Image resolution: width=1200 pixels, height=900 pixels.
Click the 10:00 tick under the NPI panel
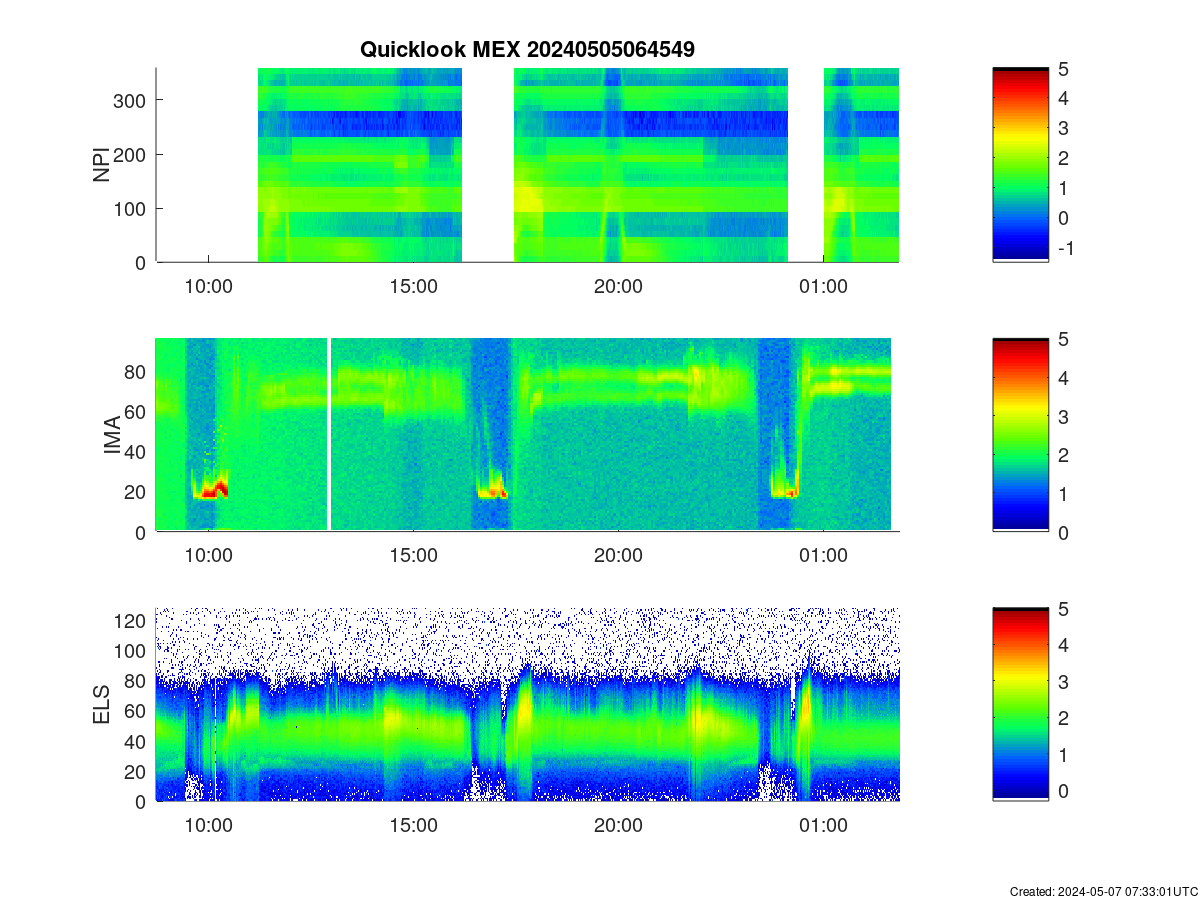208,286
